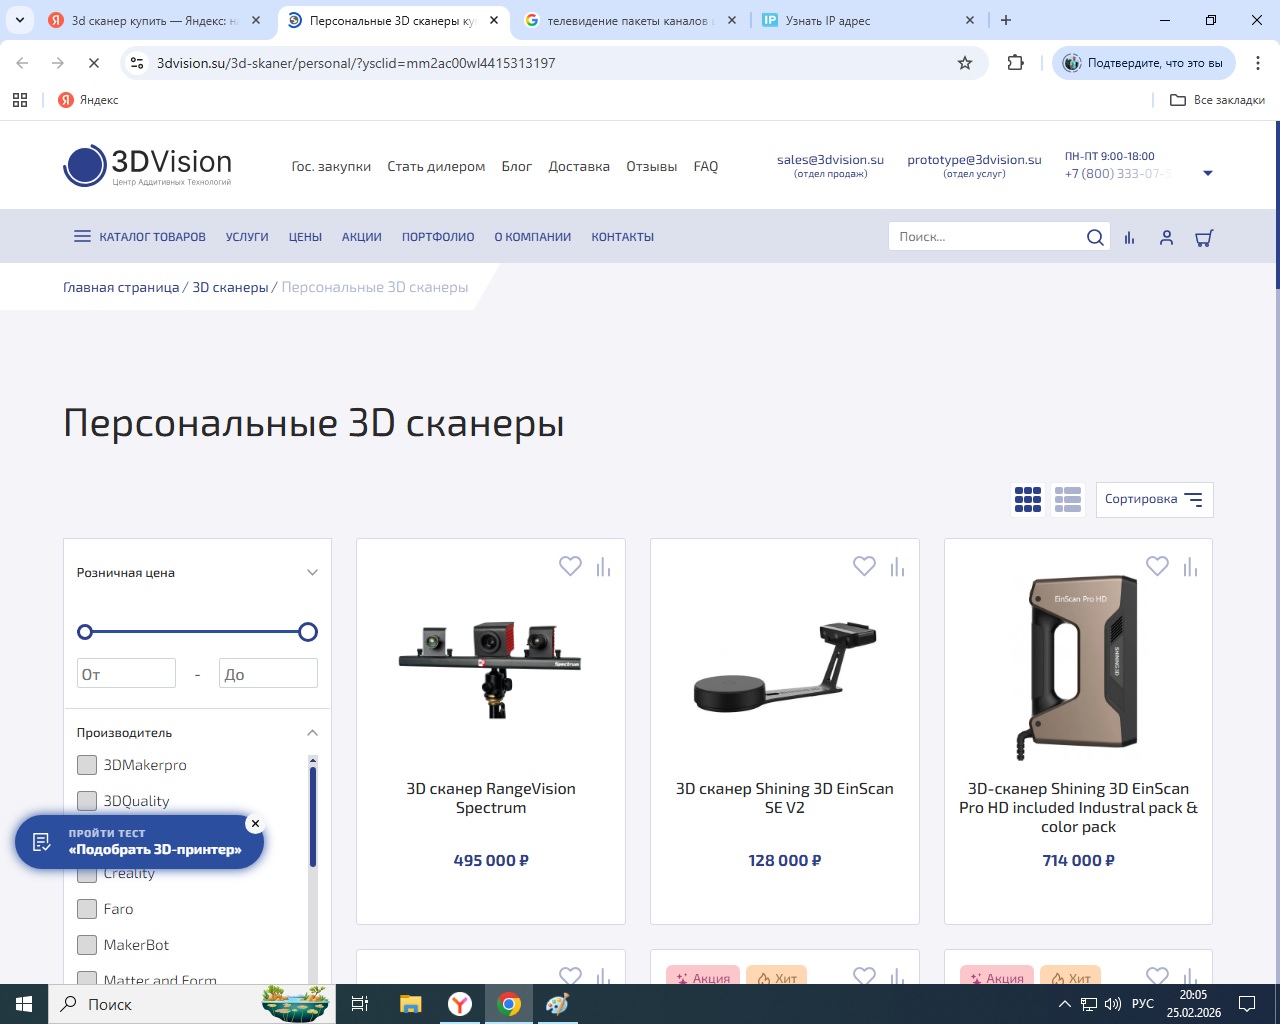Open the Windows Start menu
This screenshot has height=1024, width=1280.
pos(24,1004)
